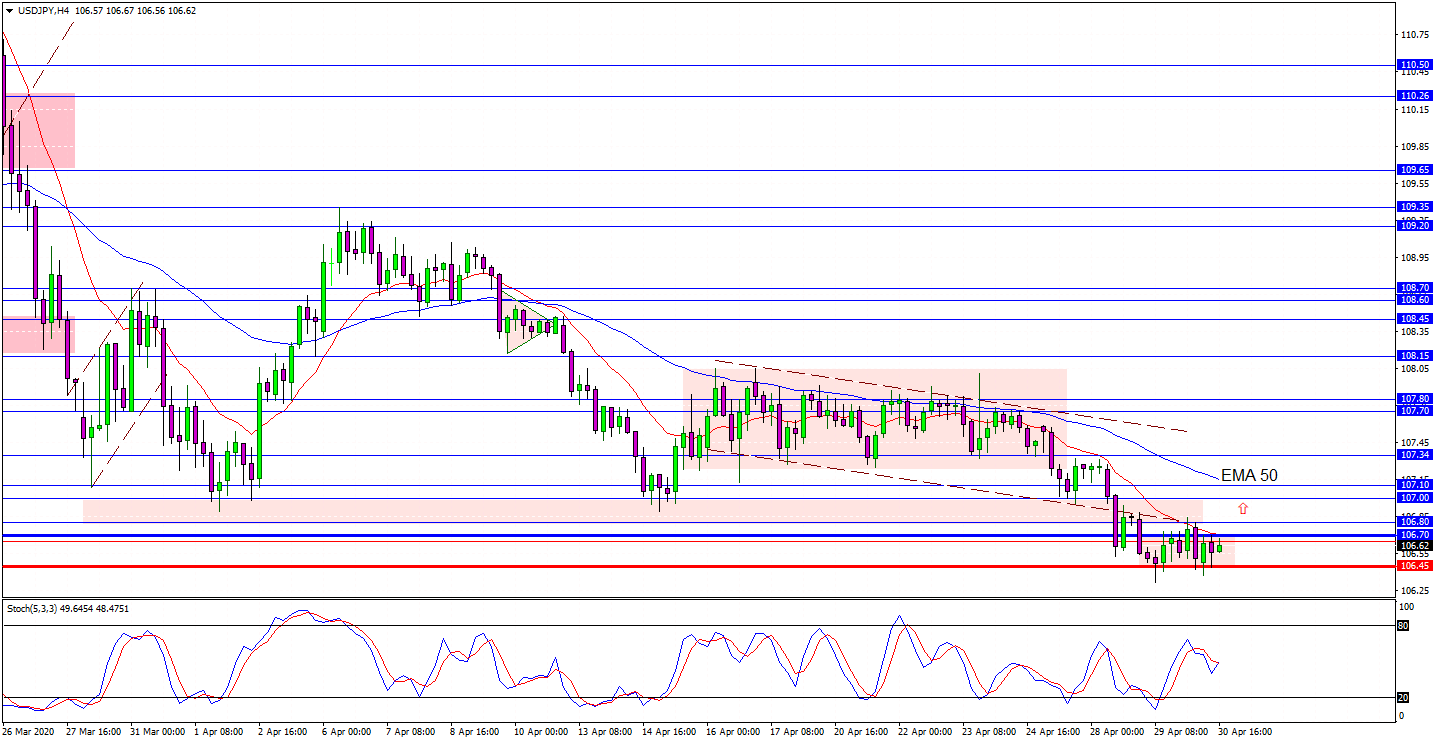Select the 109.20 price level label
This screenshot has height=743, width=1436.
[x=1415, y=226]
